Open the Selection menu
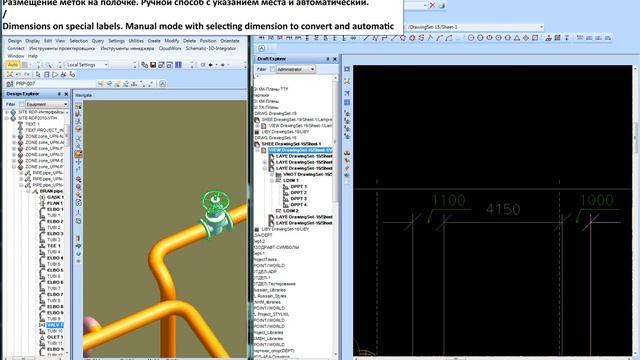The image size is (640, 360). pos(78,41)
